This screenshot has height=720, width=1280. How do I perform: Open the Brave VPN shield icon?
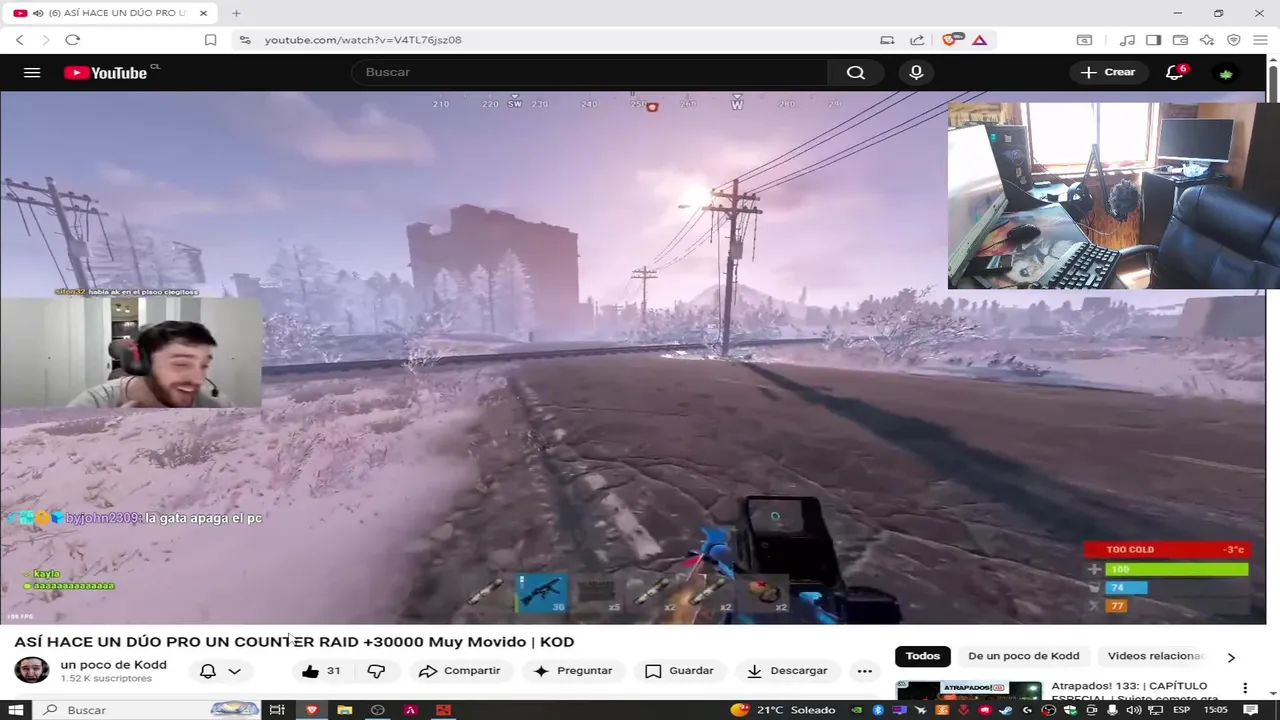click(1234, 40)
